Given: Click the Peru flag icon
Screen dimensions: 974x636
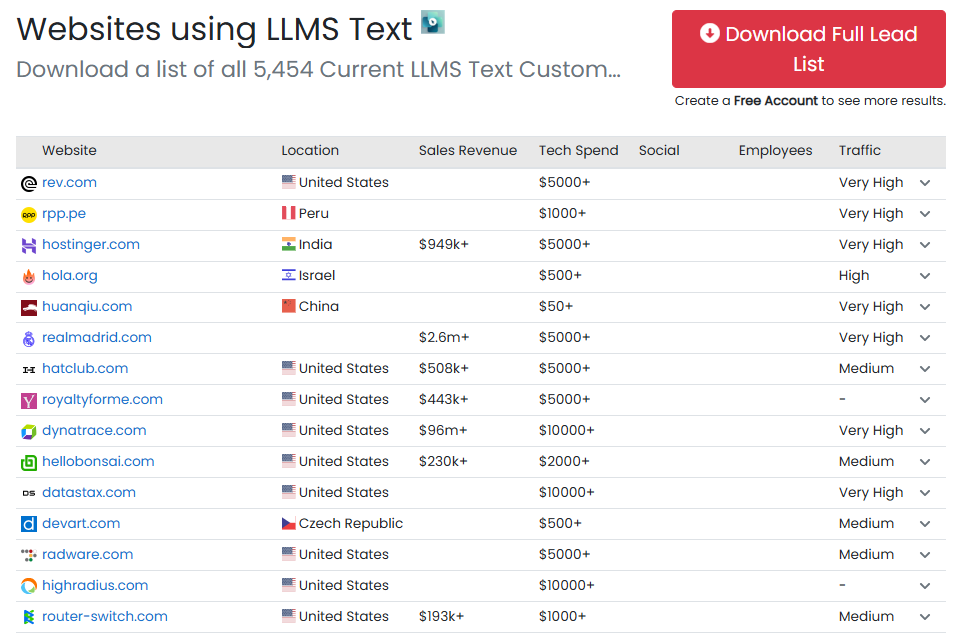Looking at the screenshot, I should pyautogui.click(x=288, y=213).
